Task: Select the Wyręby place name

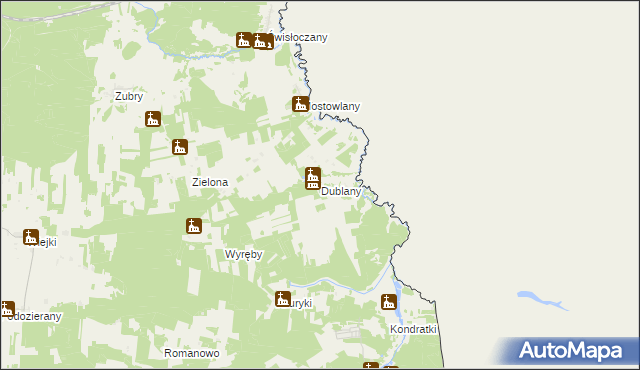Action: pos(243,255)
